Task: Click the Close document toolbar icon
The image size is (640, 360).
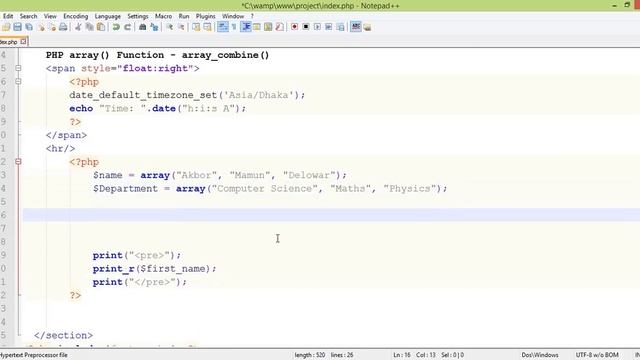Action: 41,27
